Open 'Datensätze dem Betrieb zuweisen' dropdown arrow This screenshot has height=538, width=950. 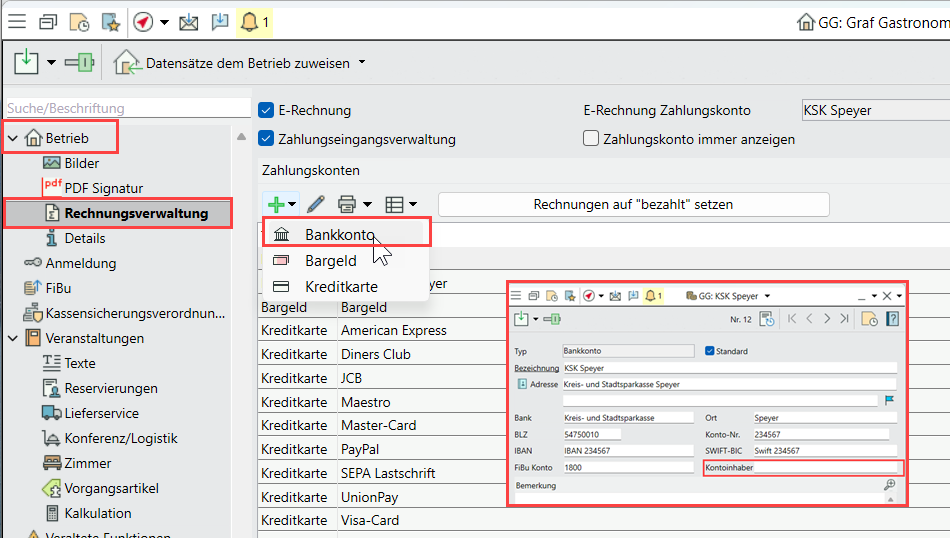(362, 63)
